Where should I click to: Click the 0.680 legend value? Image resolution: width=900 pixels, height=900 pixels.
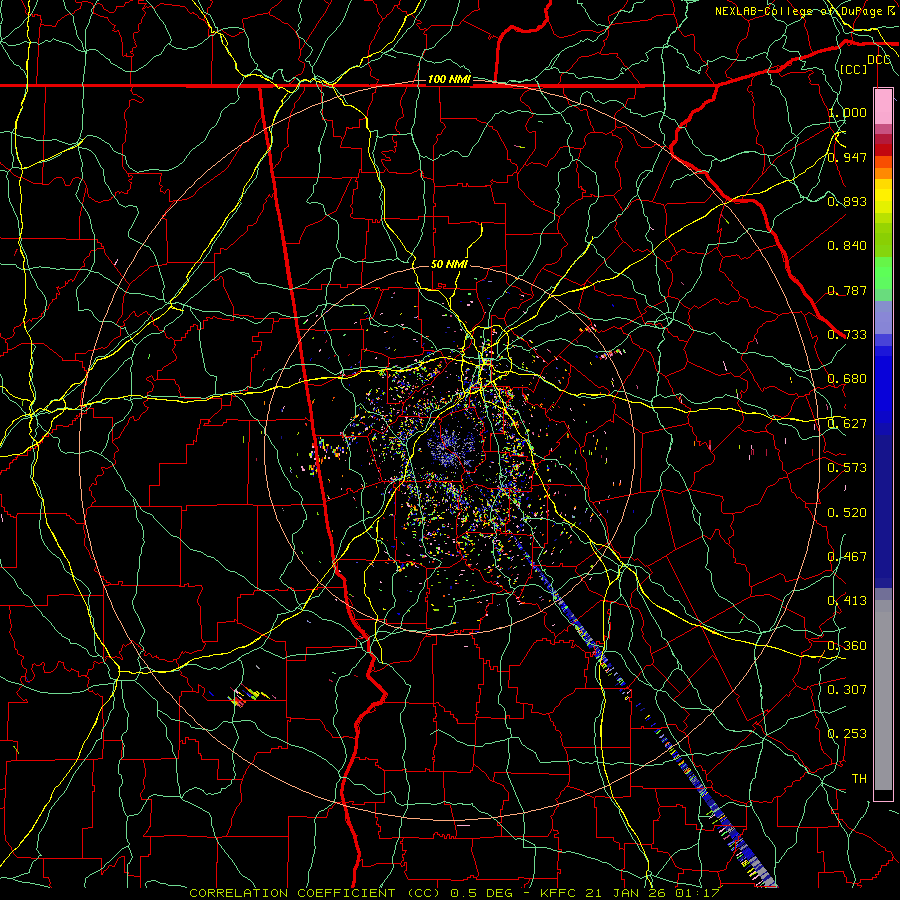pos(847,378)
